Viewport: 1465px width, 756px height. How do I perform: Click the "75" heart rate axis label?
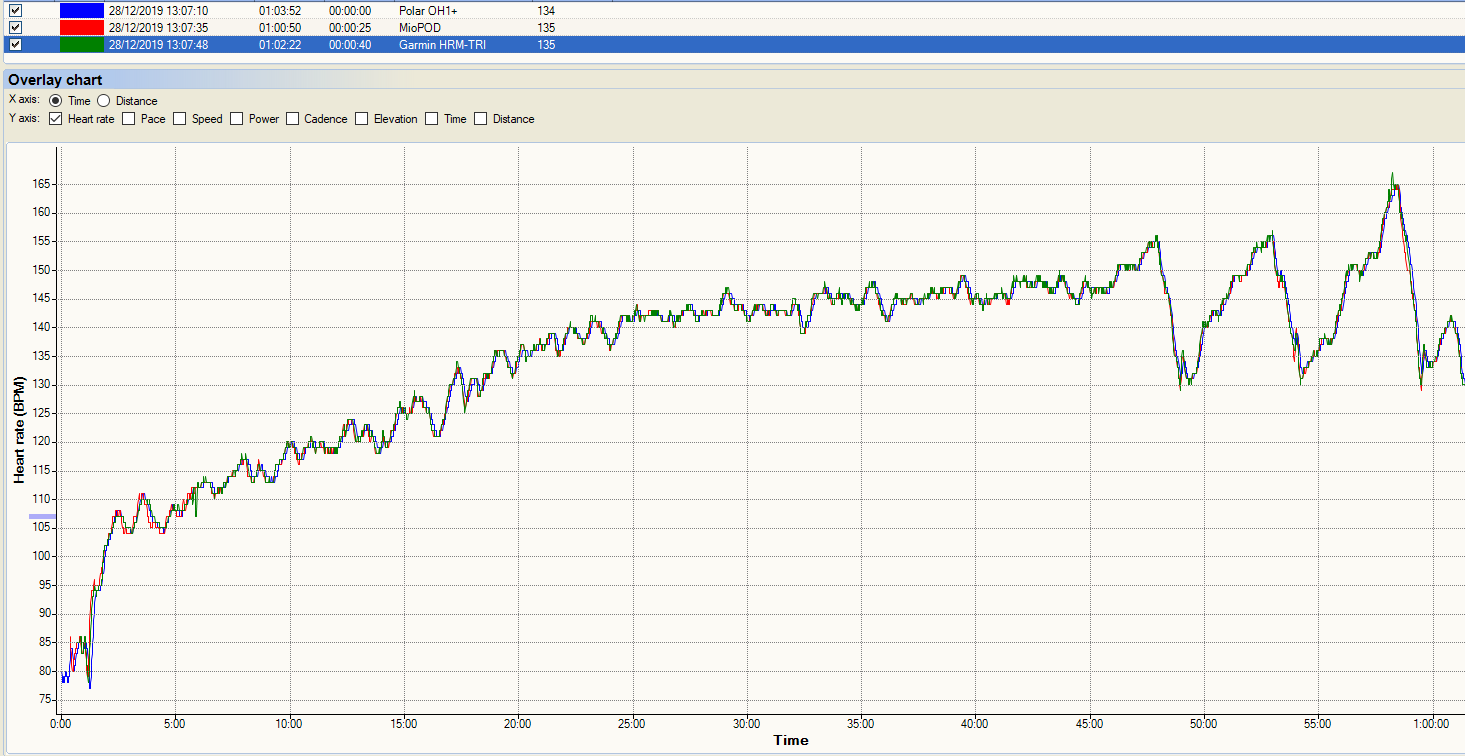46,700
